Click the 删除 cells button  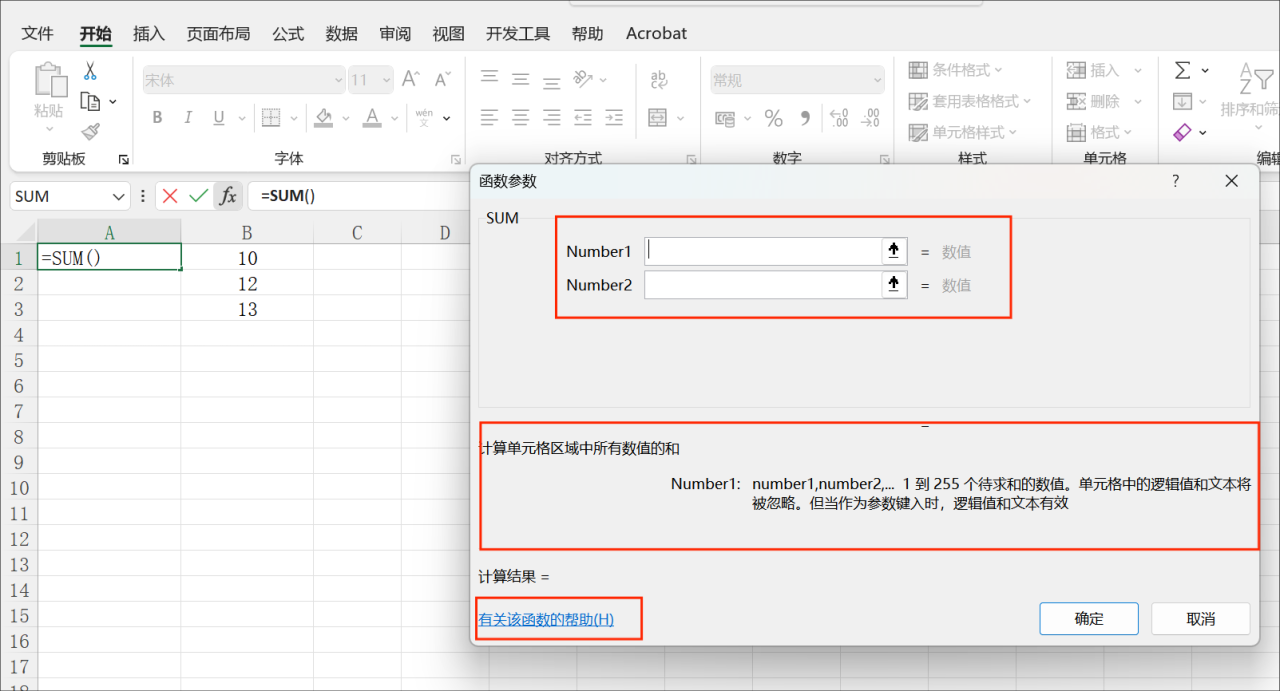coord(1092,101)
